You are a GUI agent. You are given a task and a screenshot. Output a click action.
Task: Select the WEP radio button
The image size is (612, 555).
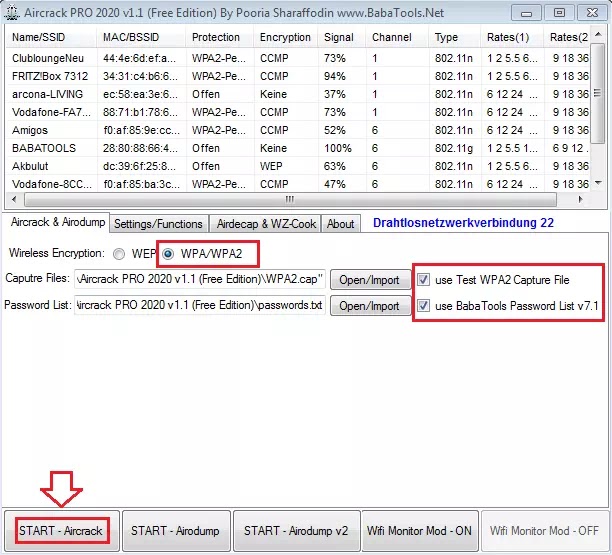[x=119, y=254]
